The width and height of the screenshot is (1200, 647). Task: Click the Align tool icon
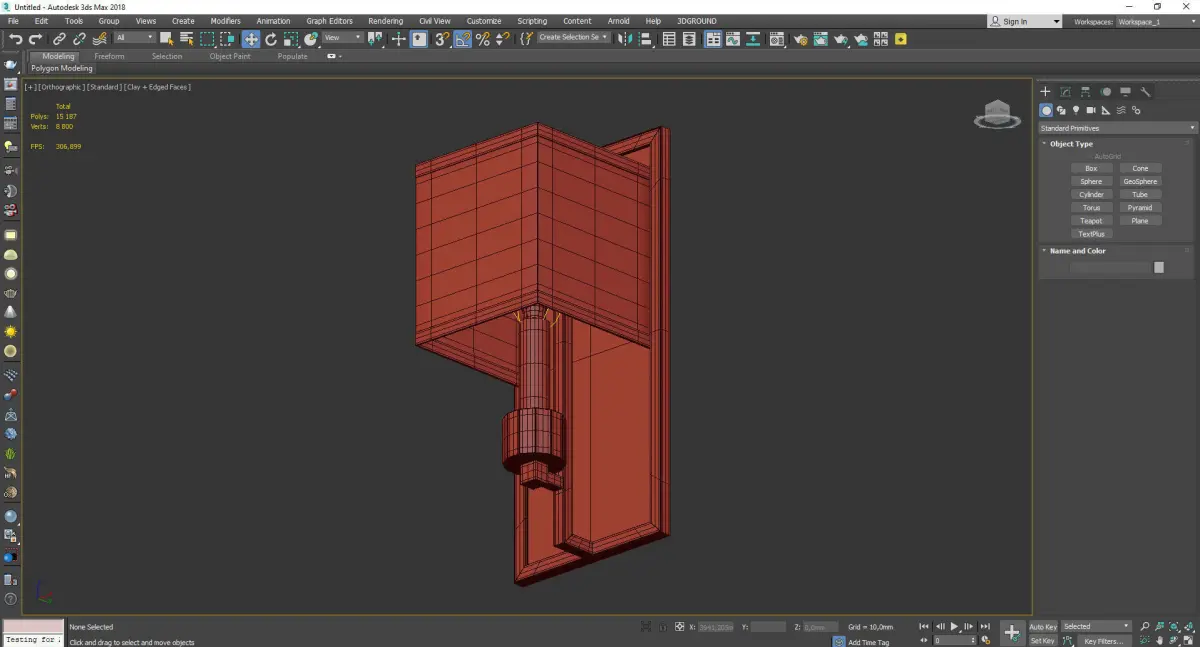(x=647, y=39)
